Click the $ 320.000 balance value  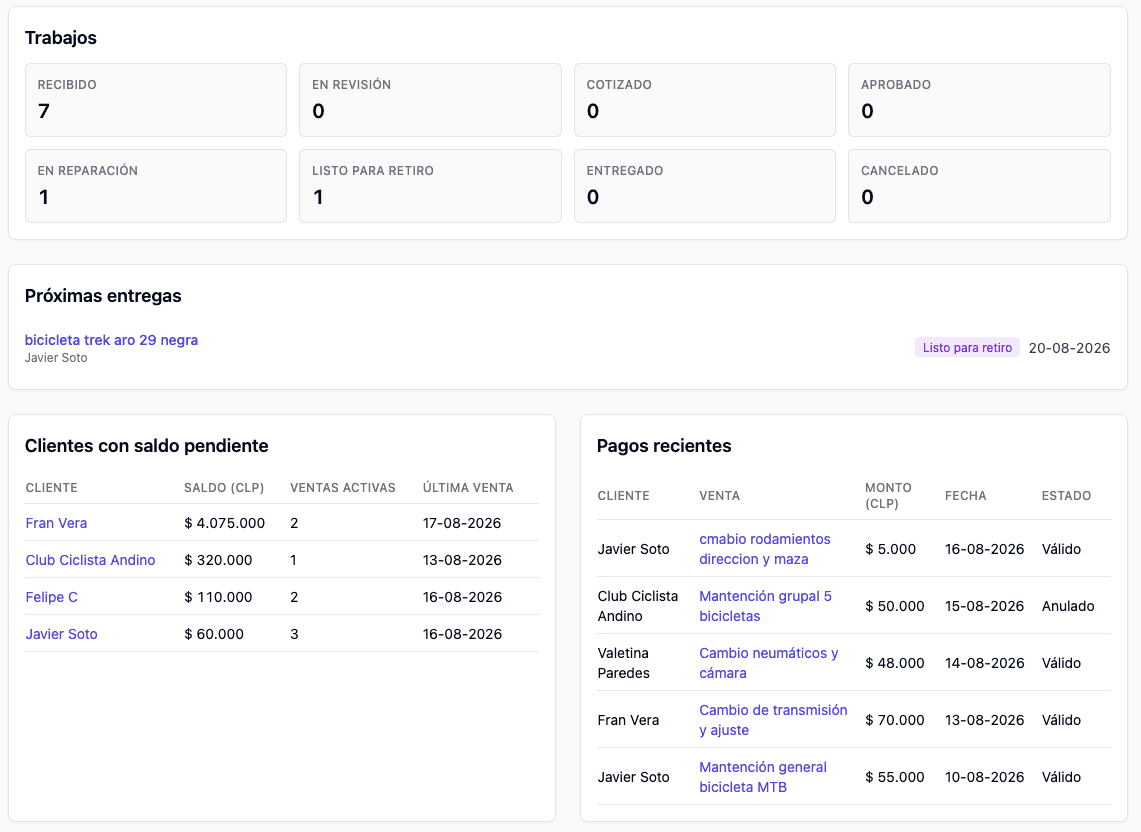click(x=218, y=560)
